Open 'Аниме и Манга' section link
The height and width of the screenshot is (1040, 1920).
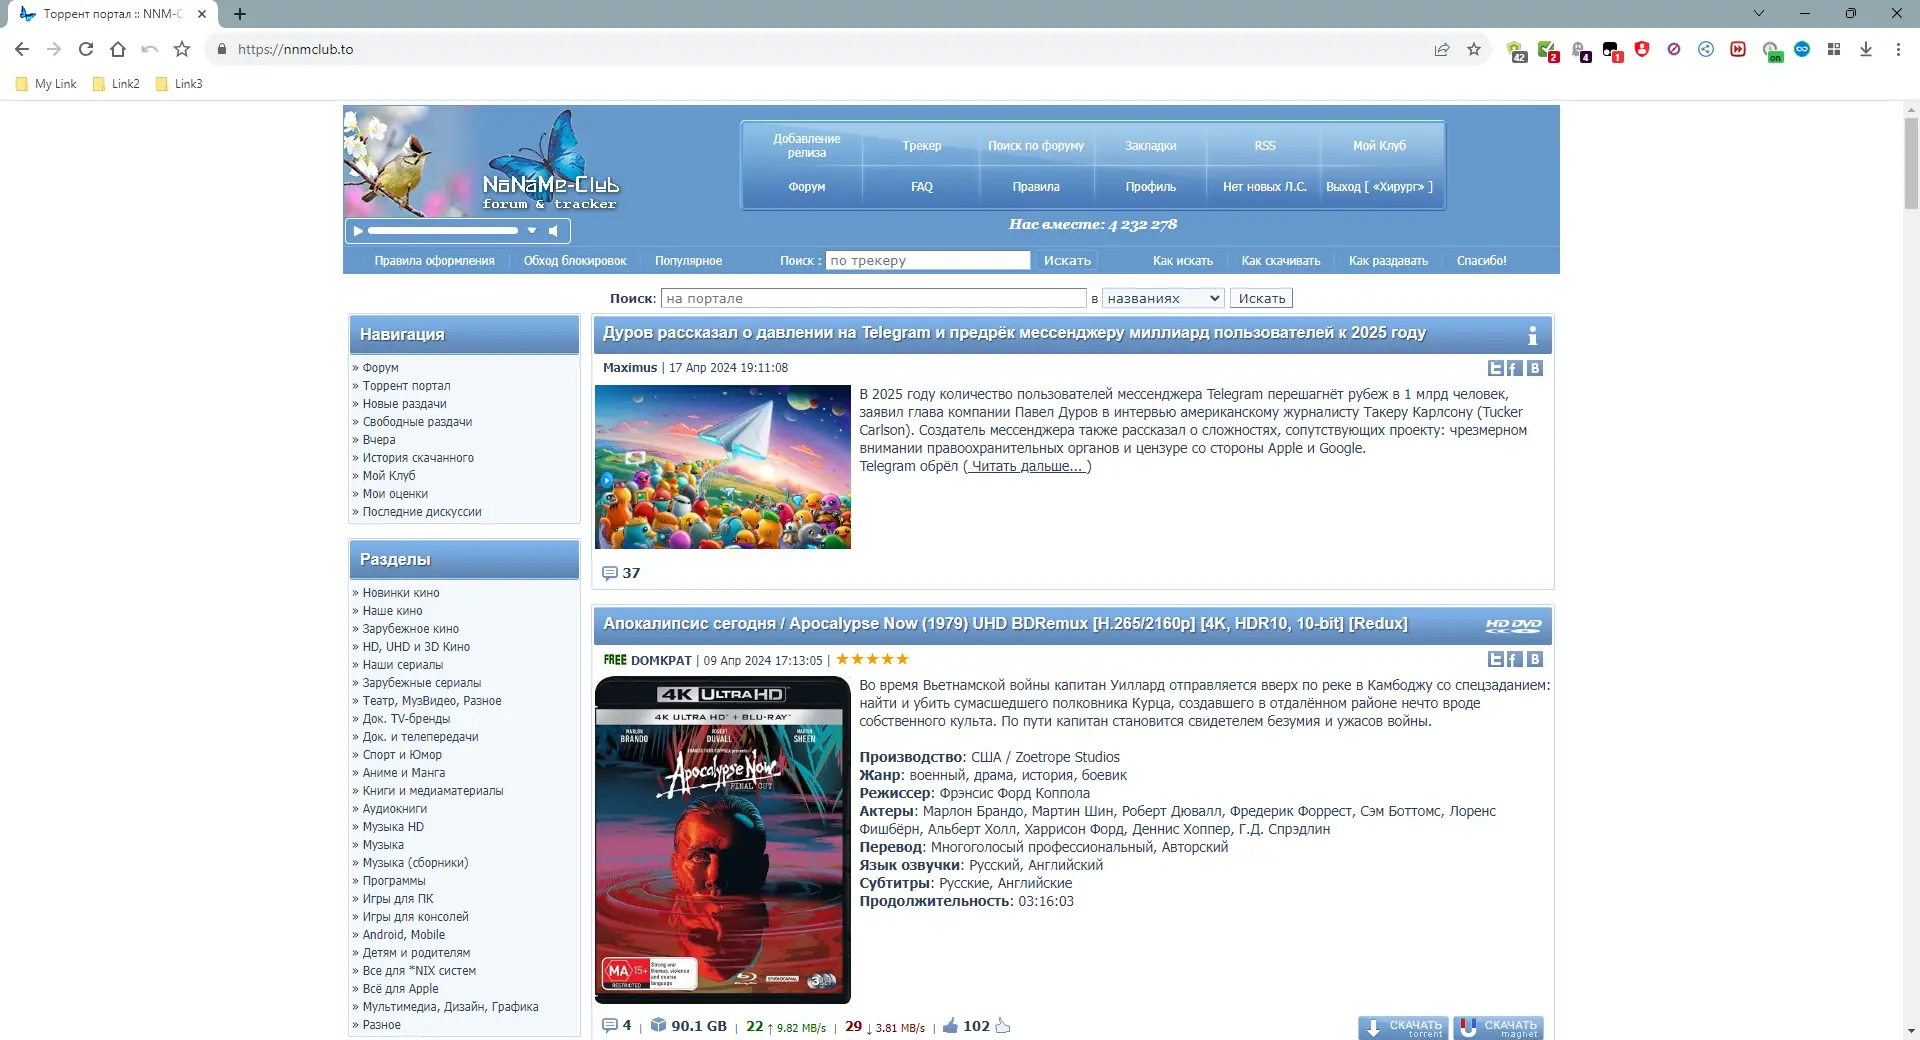pos(404,773)
